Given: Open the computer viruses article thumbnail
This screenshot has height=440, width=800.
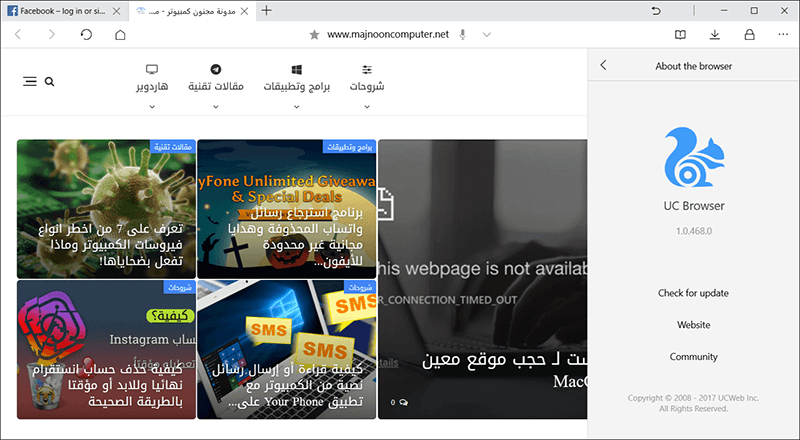Looking at the screenshot, I should (x=106, y=209).
